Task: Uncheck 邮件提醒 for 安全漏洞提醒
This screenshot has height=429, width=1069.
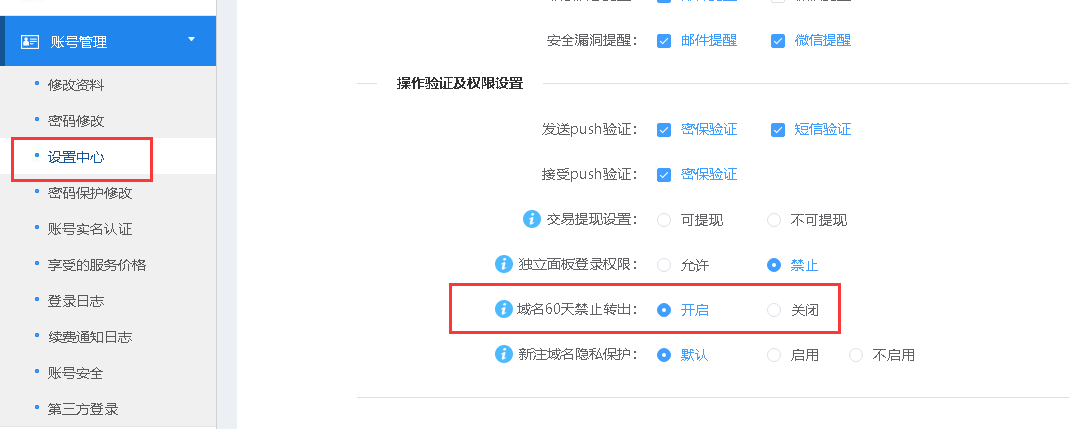Action: (664, 41)
